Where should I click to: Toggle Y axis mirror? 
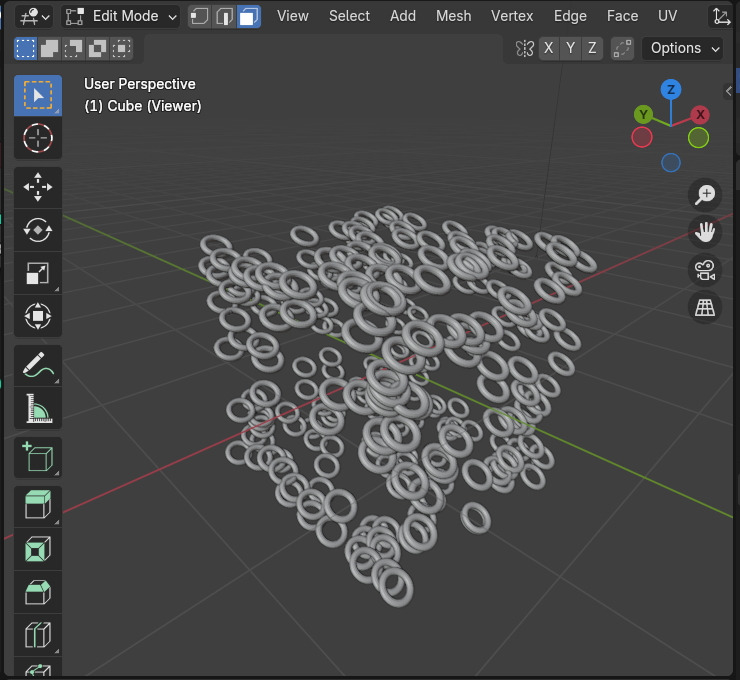point(571,48)
